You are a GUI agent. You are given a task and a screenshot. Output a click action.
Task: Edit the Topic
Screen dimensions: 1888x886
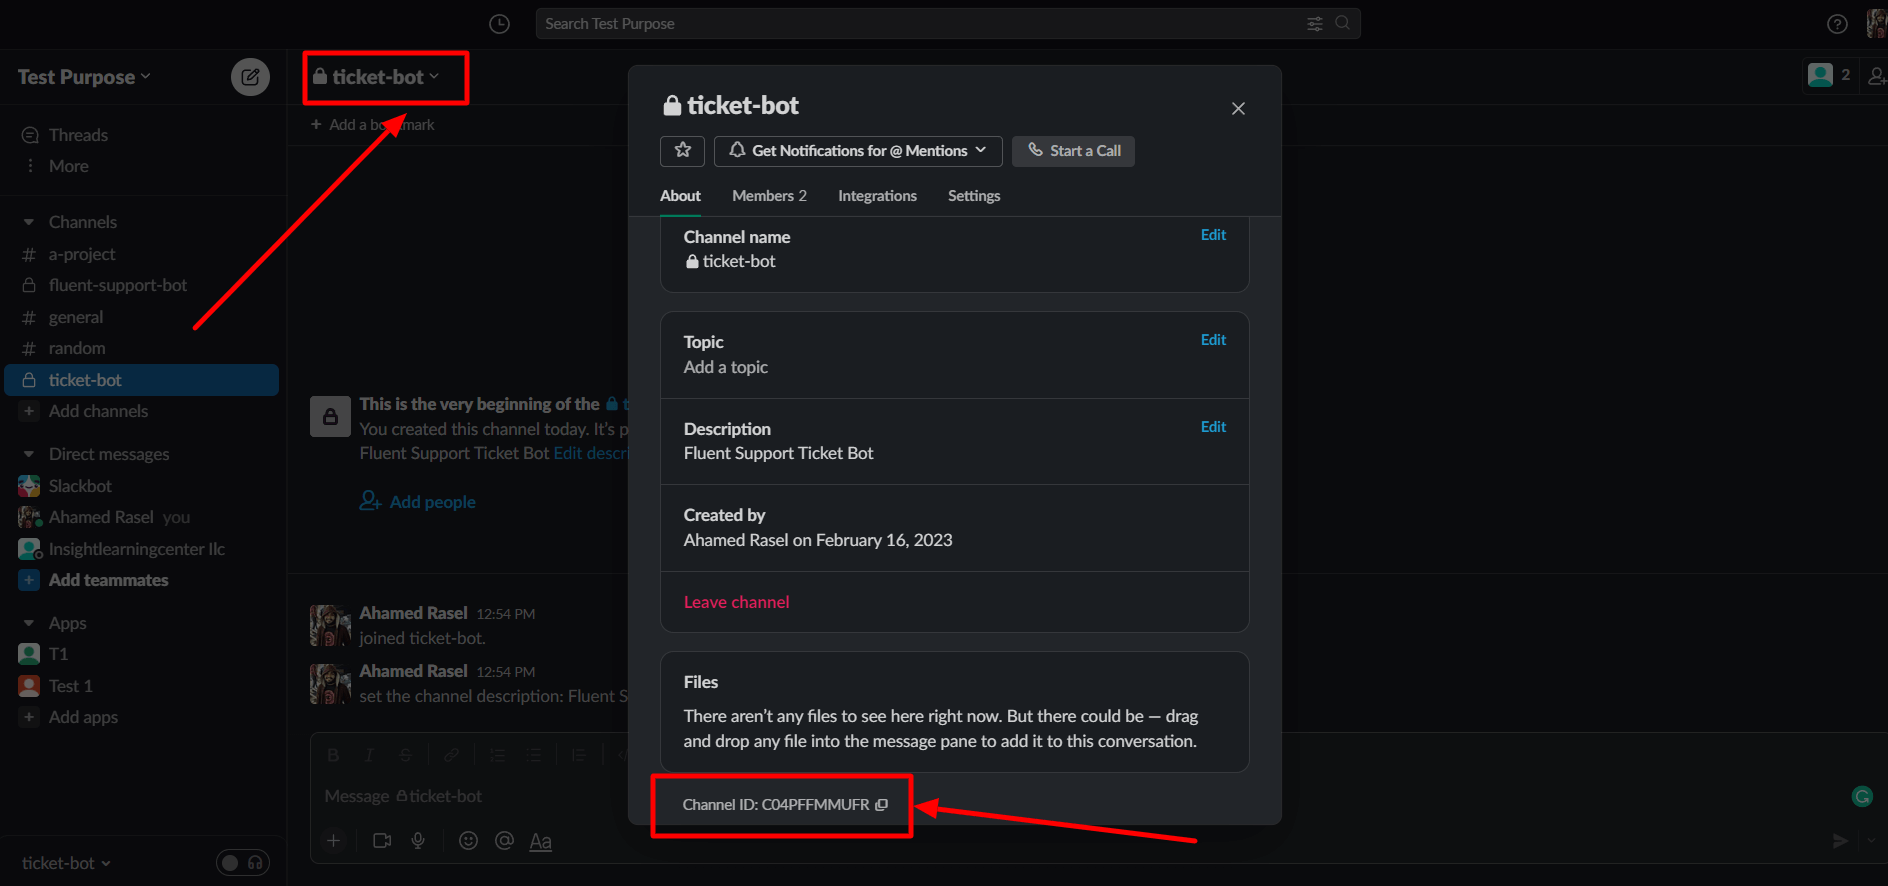pyautogui.click(x=1213, y=340)
